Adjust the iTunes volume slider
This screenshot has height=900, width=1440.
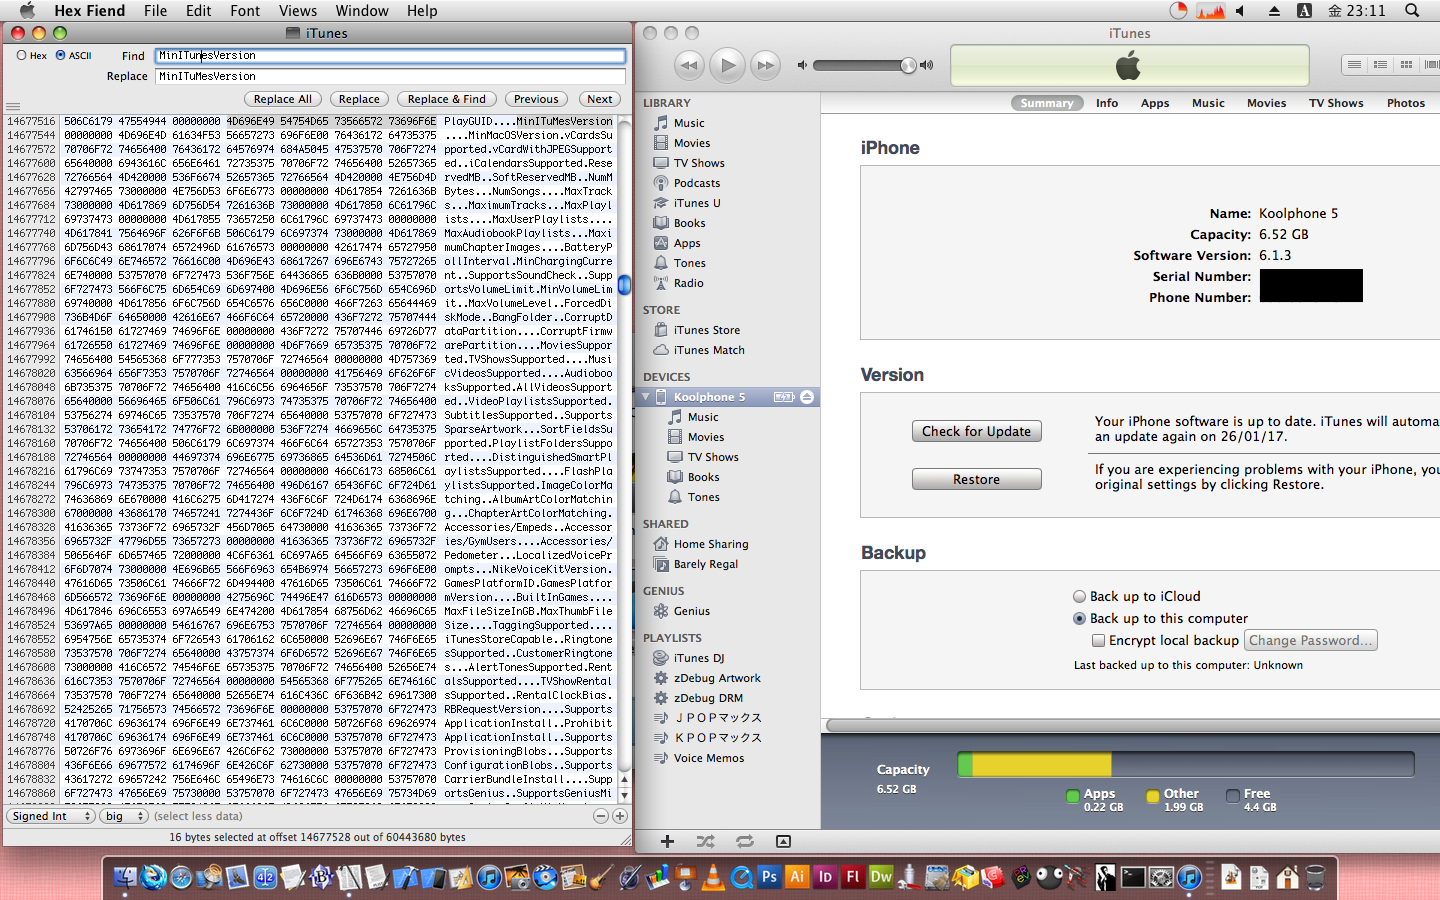[908, 66]
